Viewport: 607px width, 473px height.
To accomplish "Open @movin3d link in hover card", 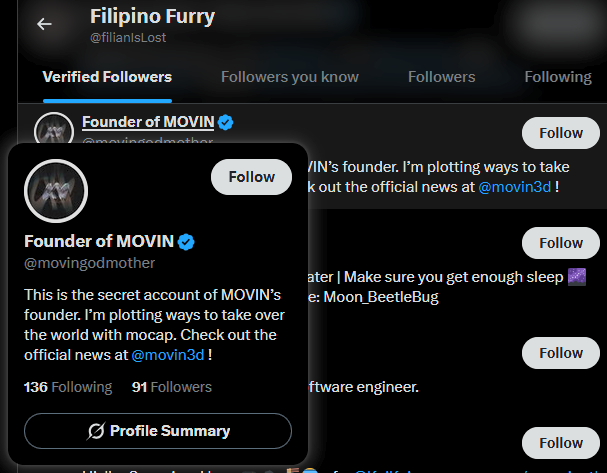I will tap(169, 355).
